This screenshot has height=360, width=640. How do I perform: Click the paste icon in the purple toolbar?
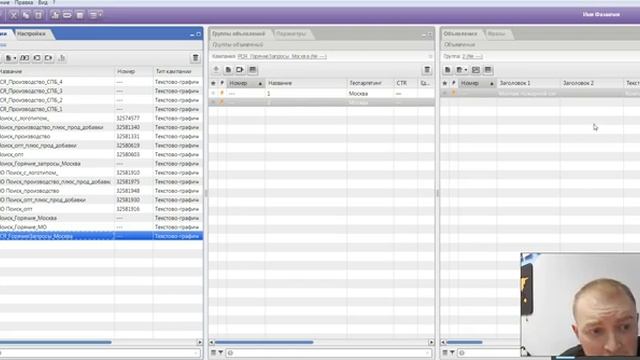point(38,15)
